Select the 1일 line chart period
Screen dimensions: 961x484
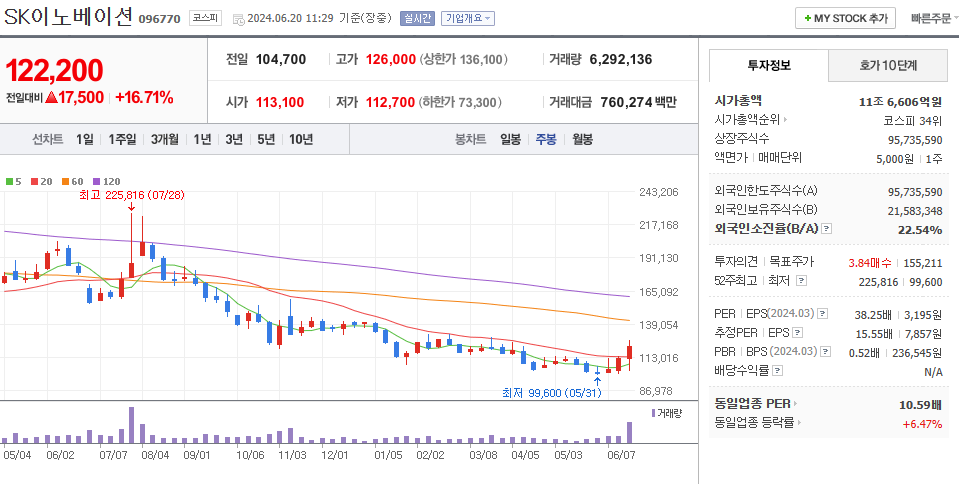click(85, 139)
